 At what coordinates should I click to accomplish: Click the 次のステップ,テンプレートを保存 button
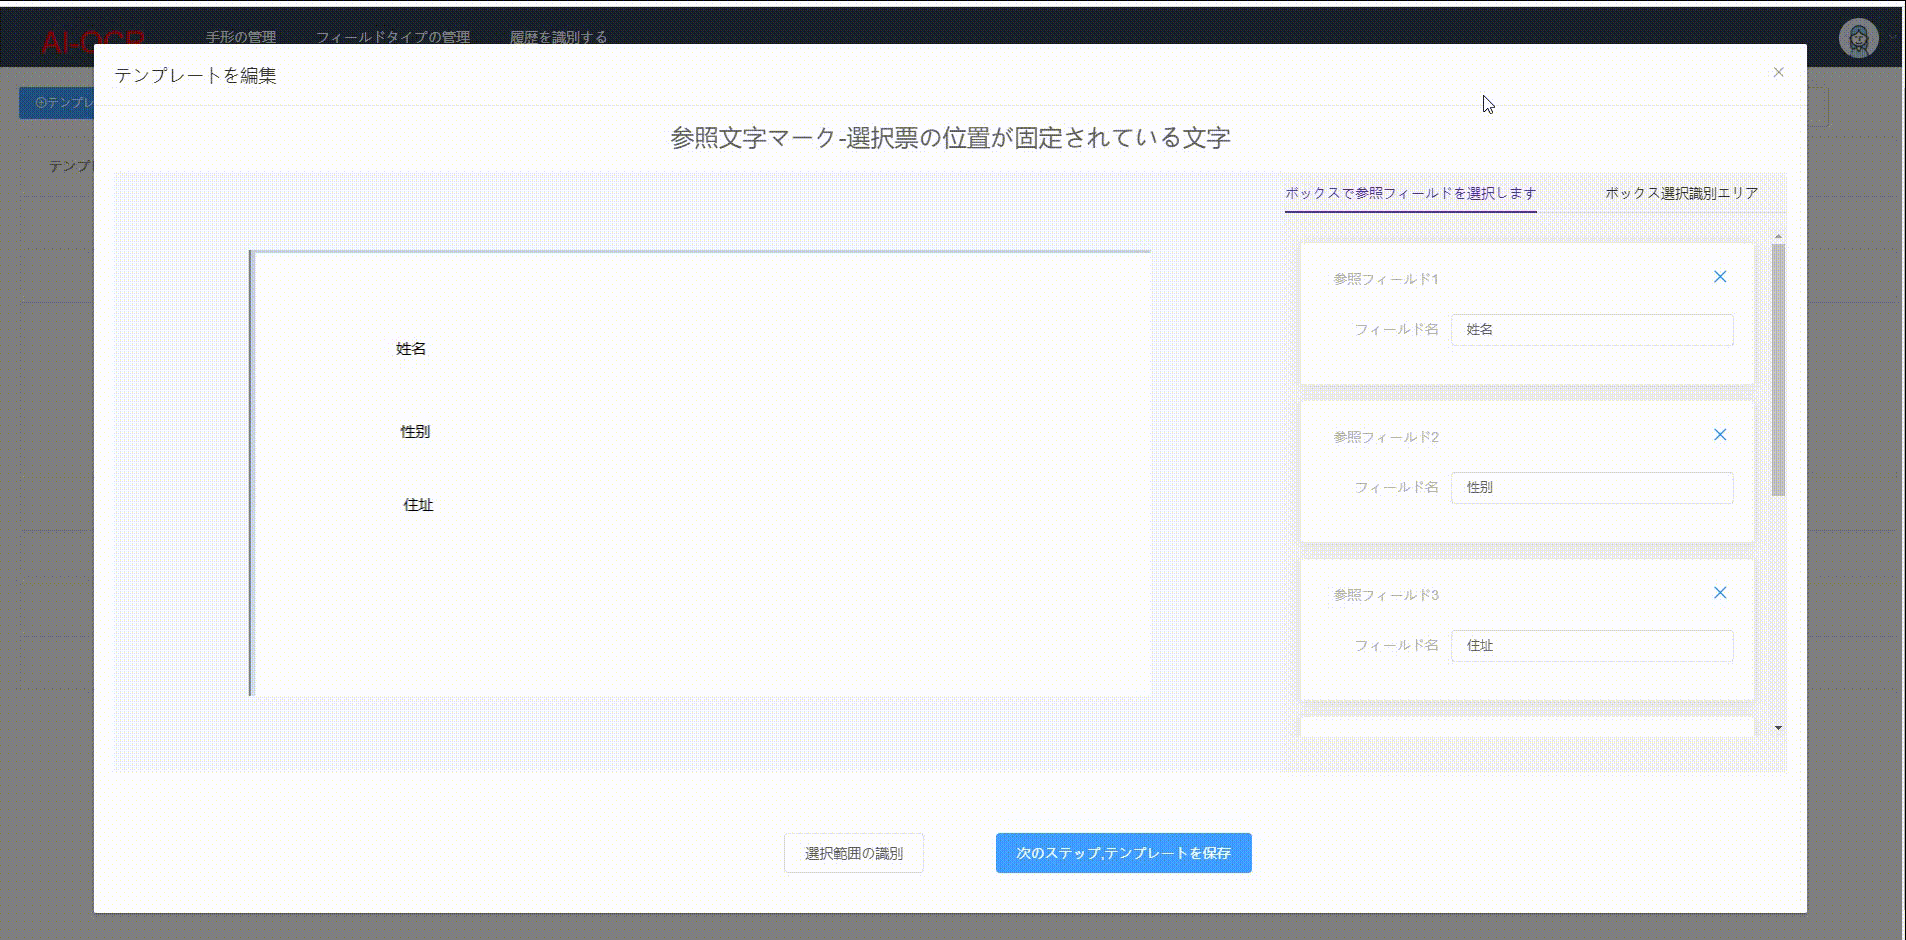[x=1123, y=853]
